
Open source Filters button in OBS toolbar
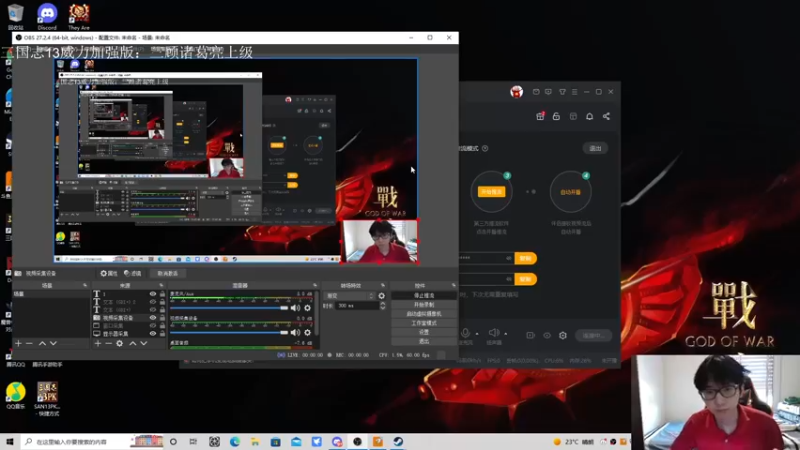133,273
